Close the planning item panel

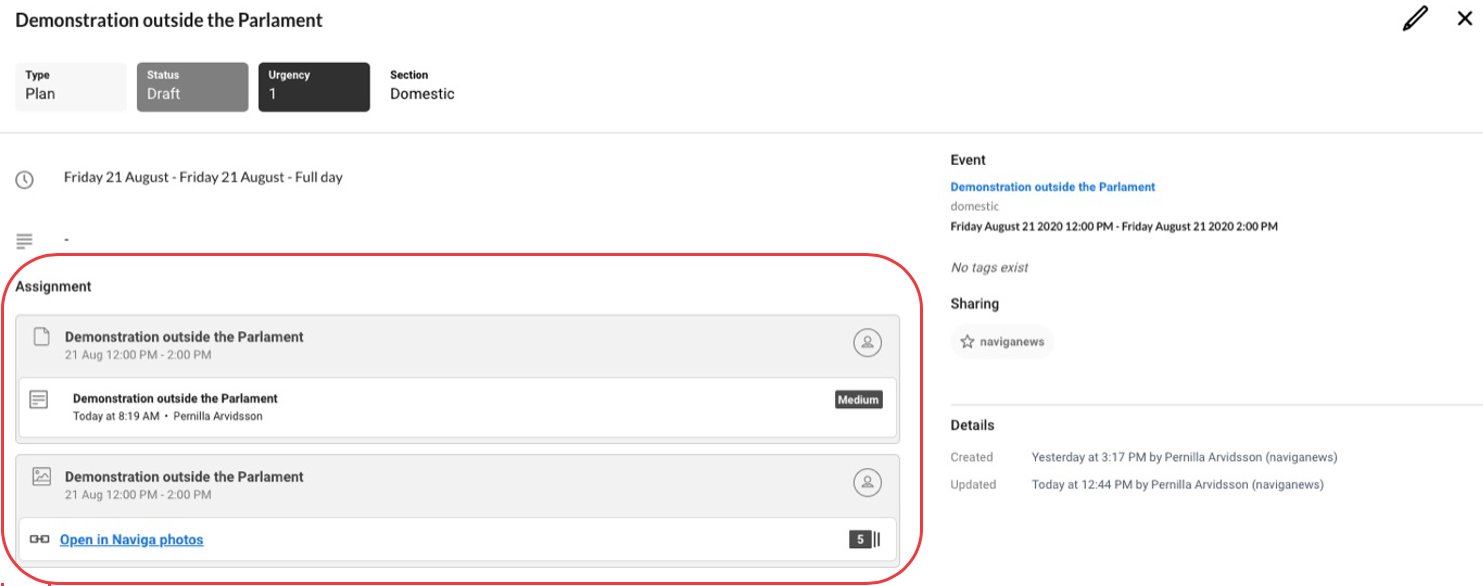point(1464,19)
